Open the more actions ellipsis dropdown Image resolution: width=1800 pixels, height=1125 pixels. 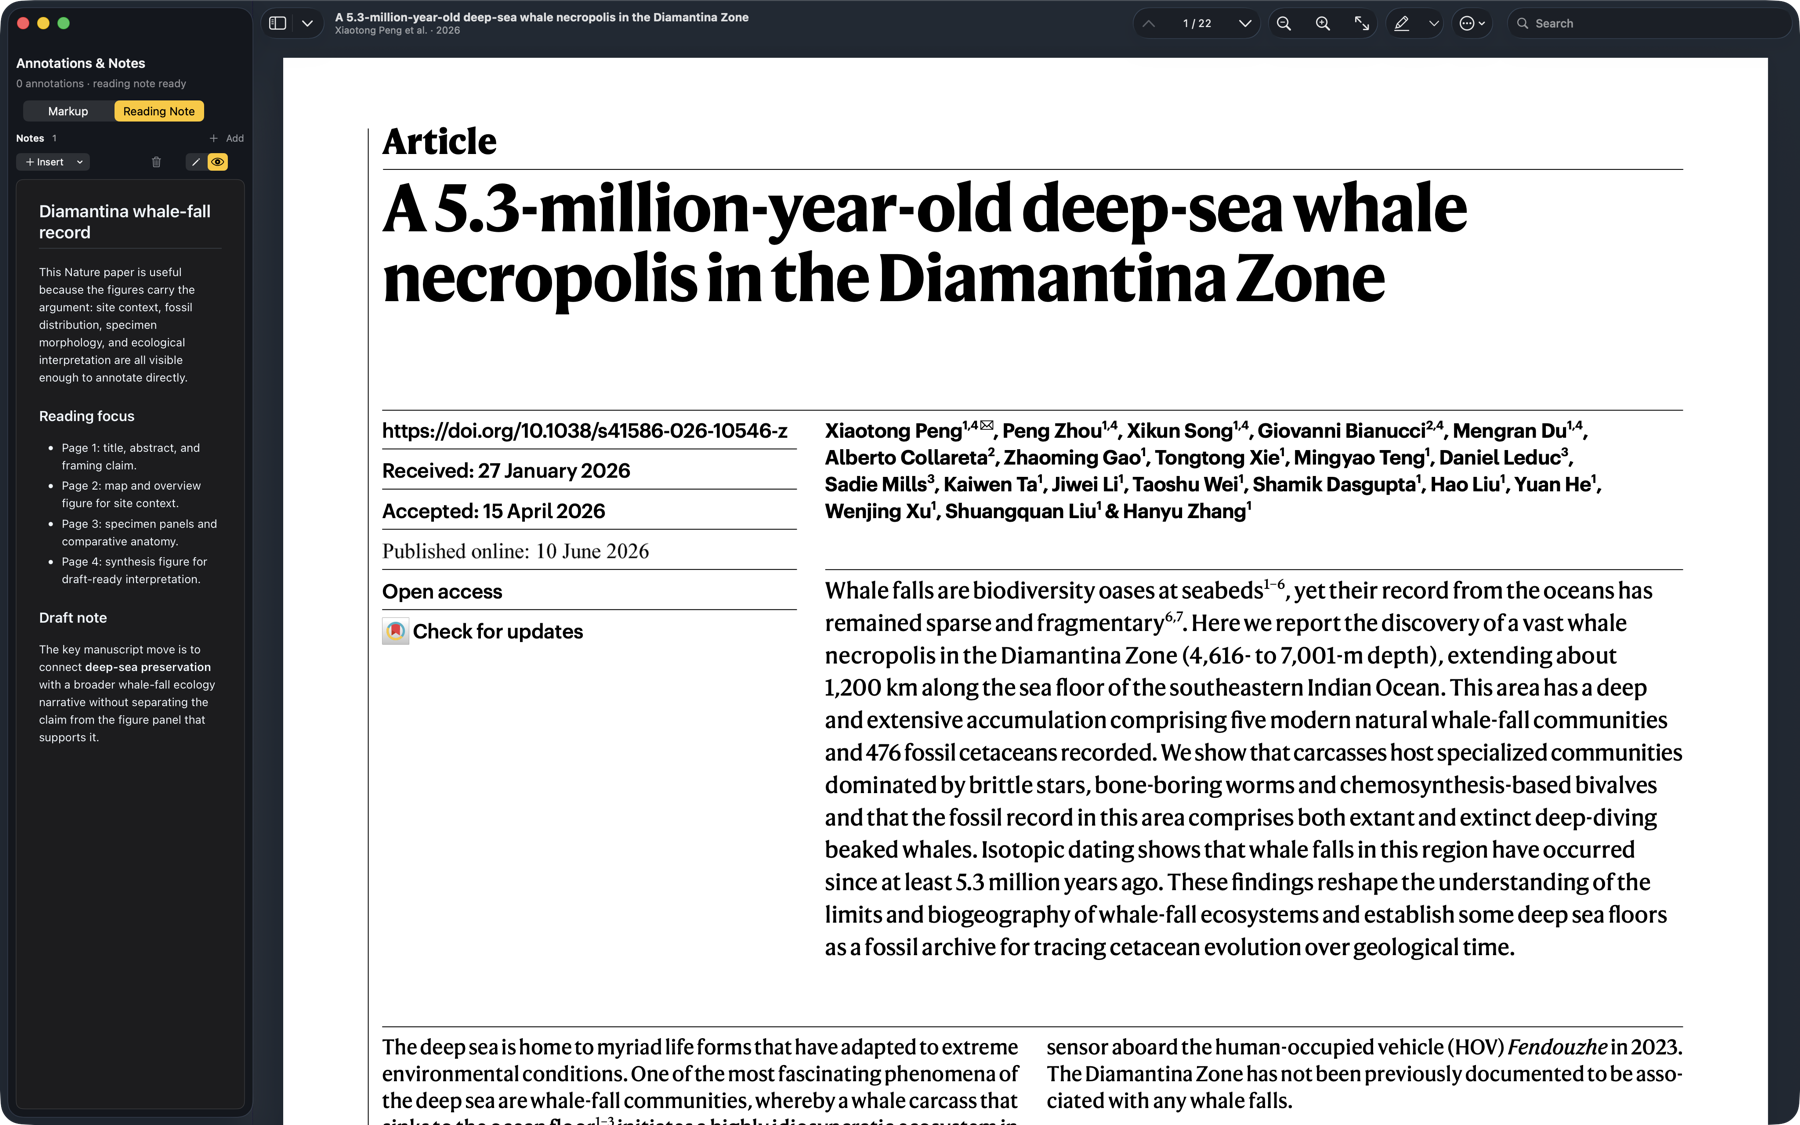pos(1472,23)
